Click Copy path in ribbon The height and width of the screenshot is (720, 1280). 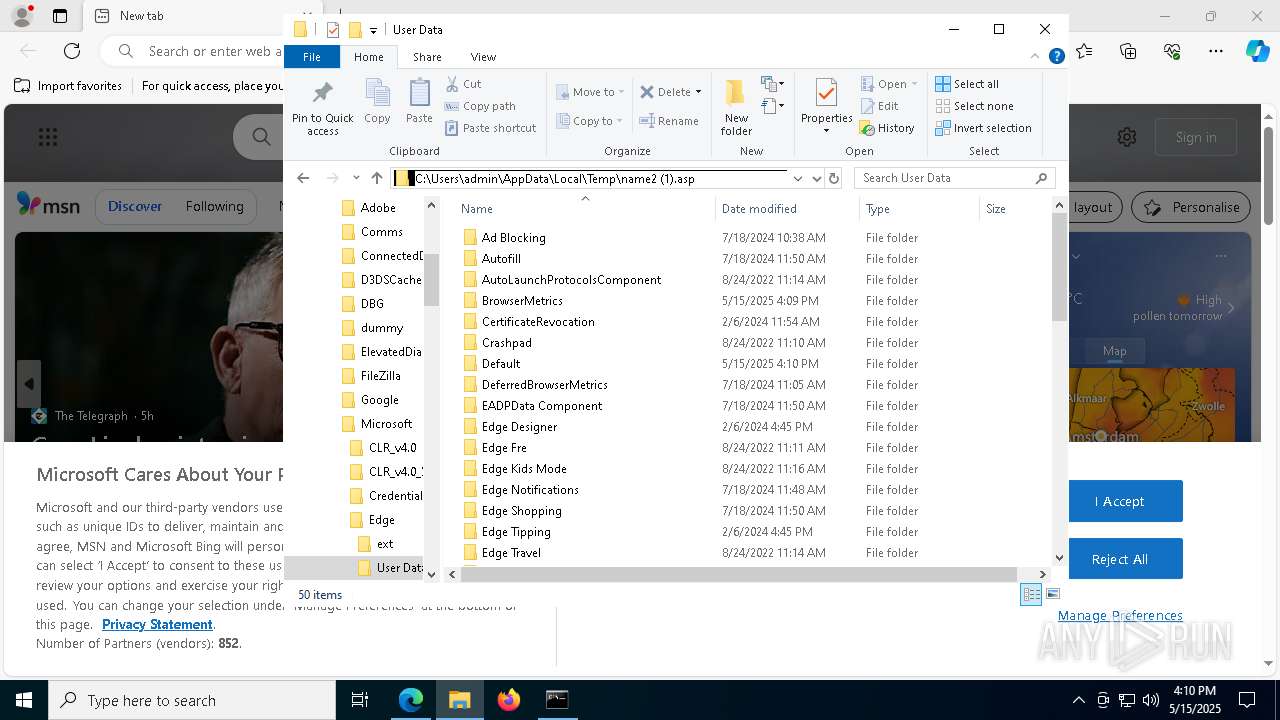480,106
